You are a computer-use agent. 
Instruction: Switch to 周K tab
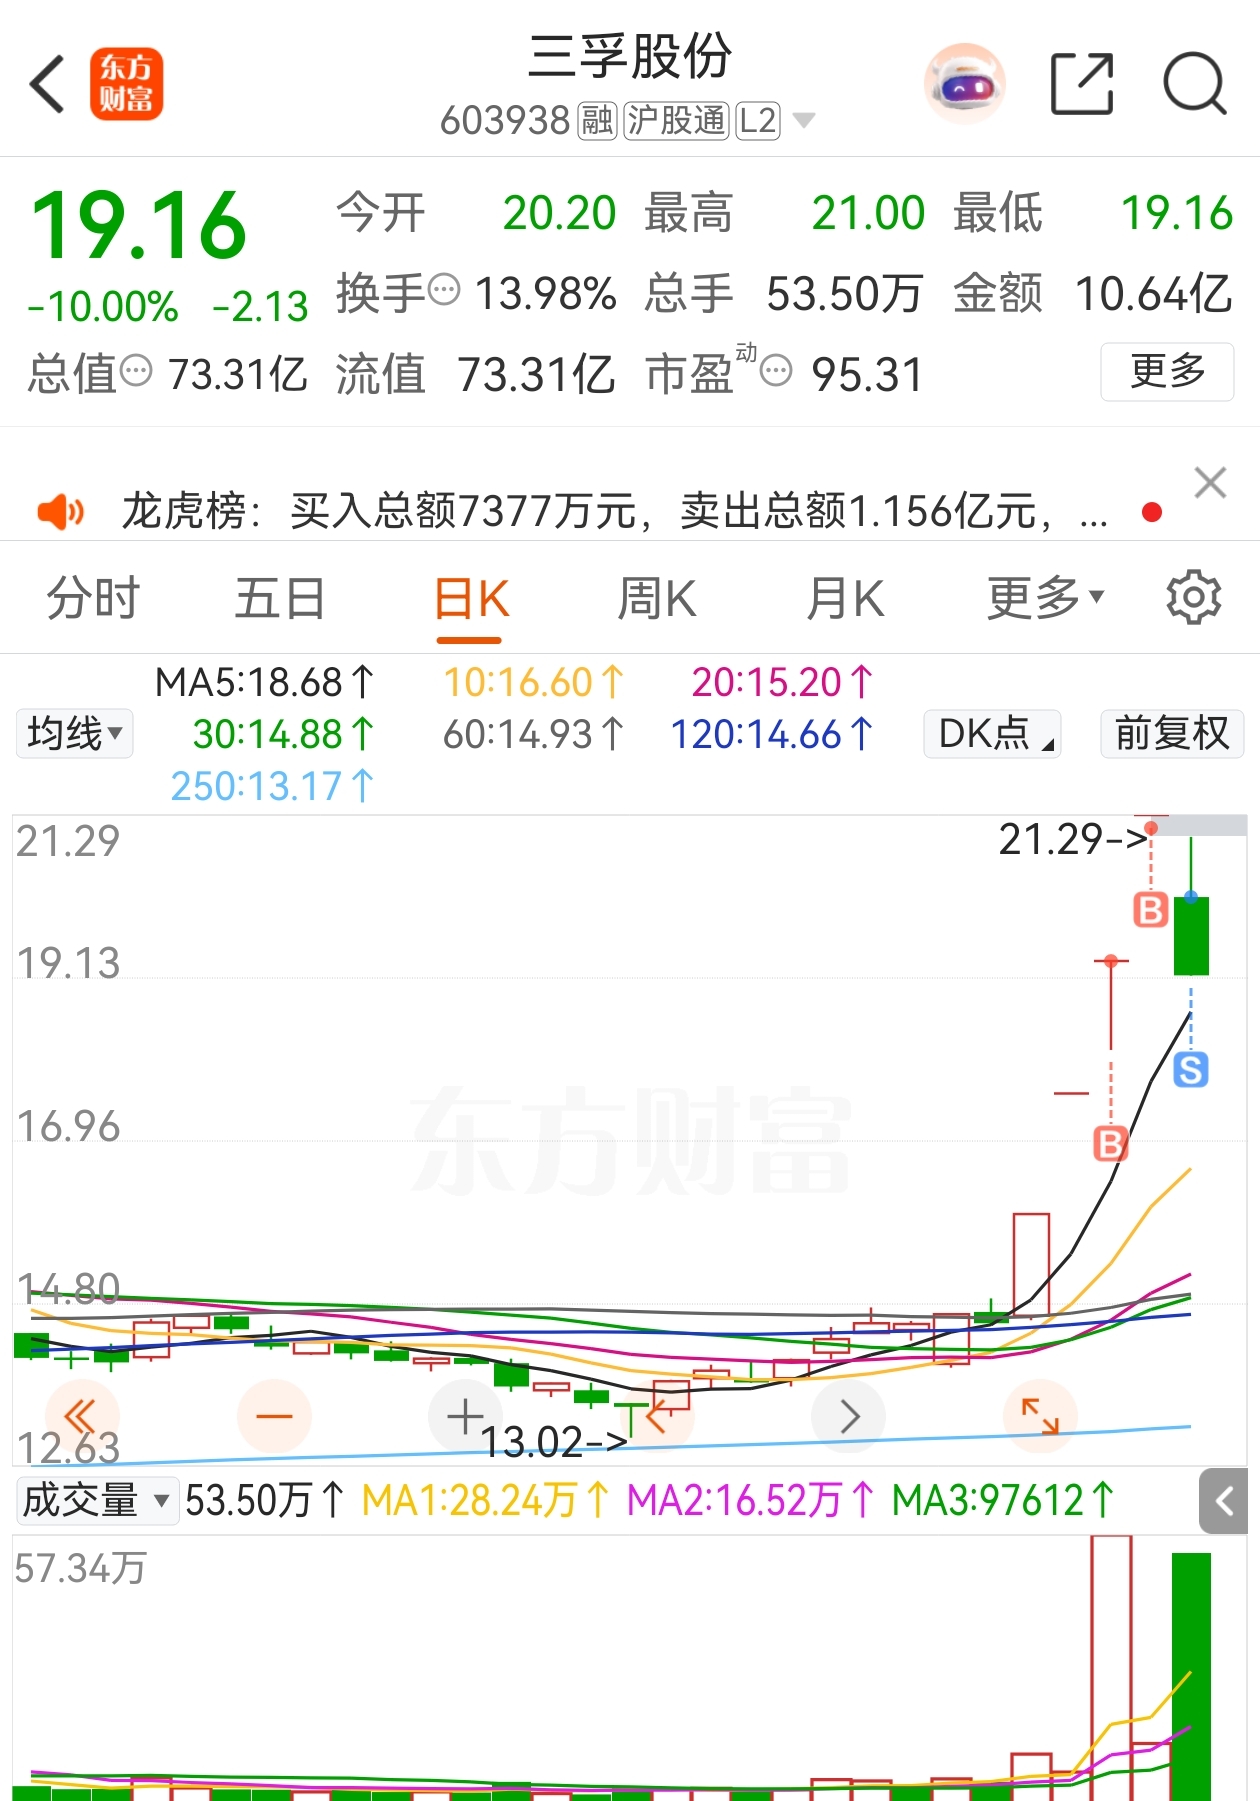[656, 599]
